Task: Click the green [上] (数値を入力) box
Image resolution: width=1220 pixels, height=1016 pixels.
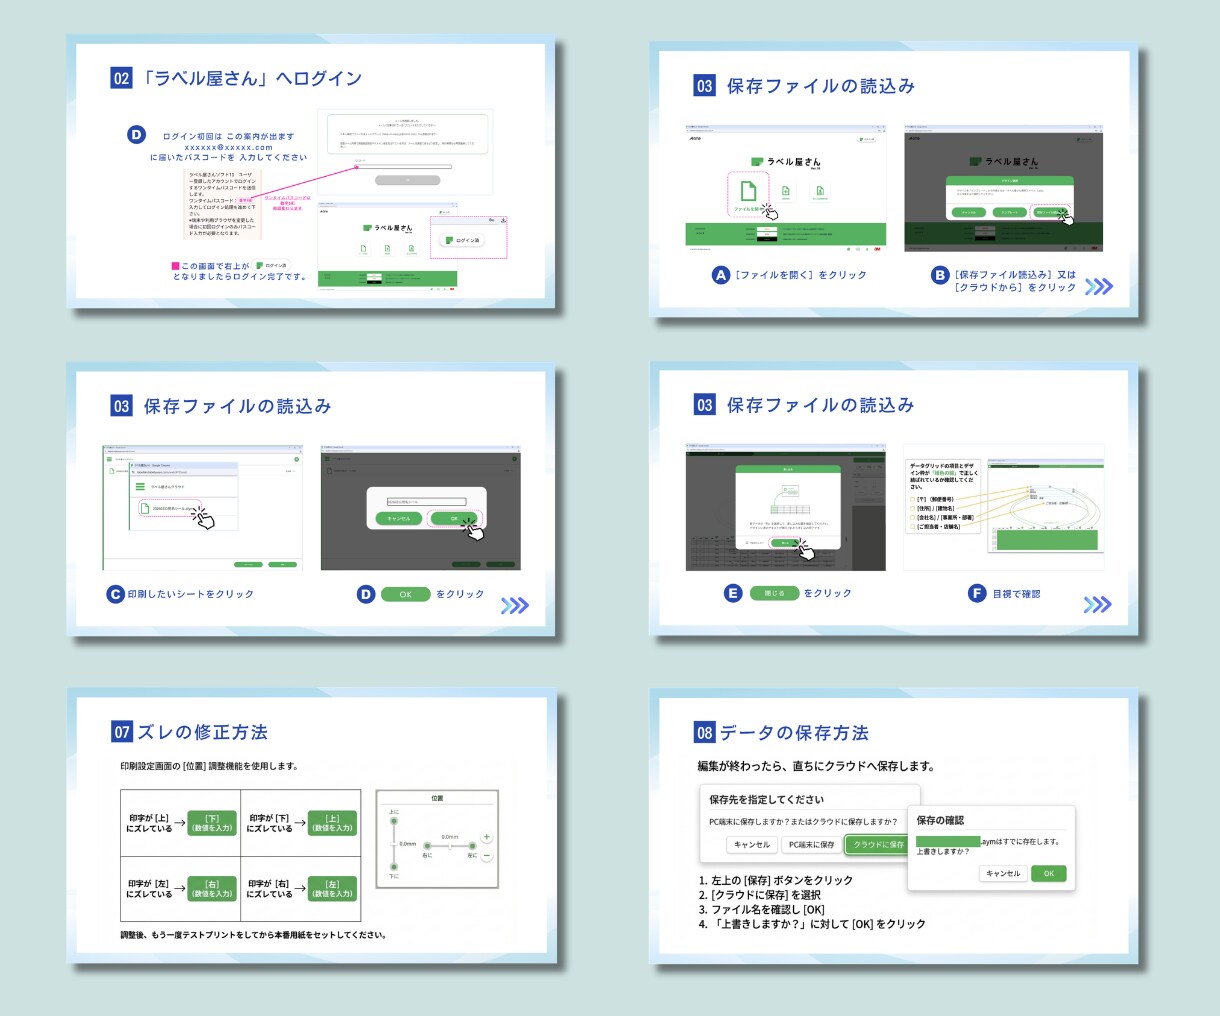Action: coord(333,823)
